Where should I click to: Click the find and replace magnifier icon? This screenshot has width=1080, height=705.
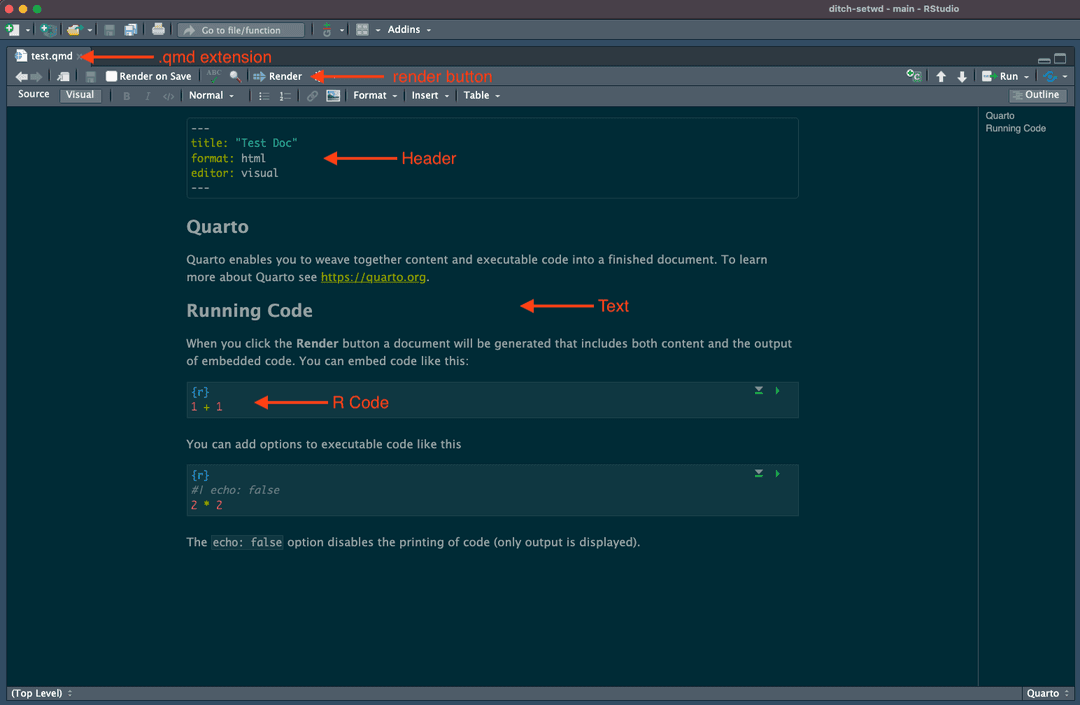pos(235,76)
